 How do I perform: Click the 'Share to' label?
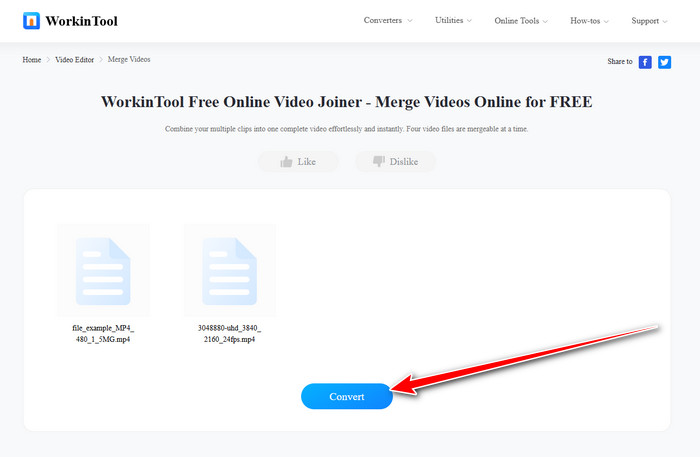point(620,62)
